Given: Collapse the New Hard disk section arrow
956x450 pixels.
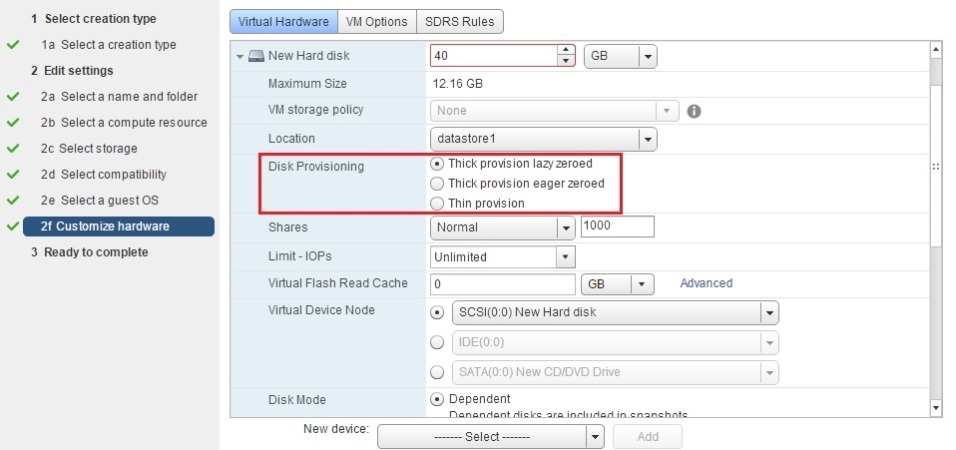Looking at the screenshot, I should click(240, 56).
